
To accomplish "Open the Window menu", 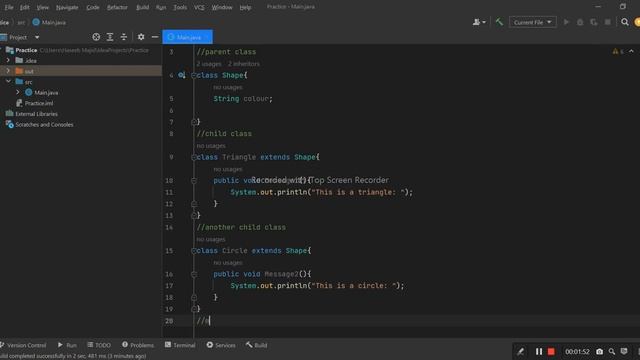I will pyautogui.click(x=222, y=7).
